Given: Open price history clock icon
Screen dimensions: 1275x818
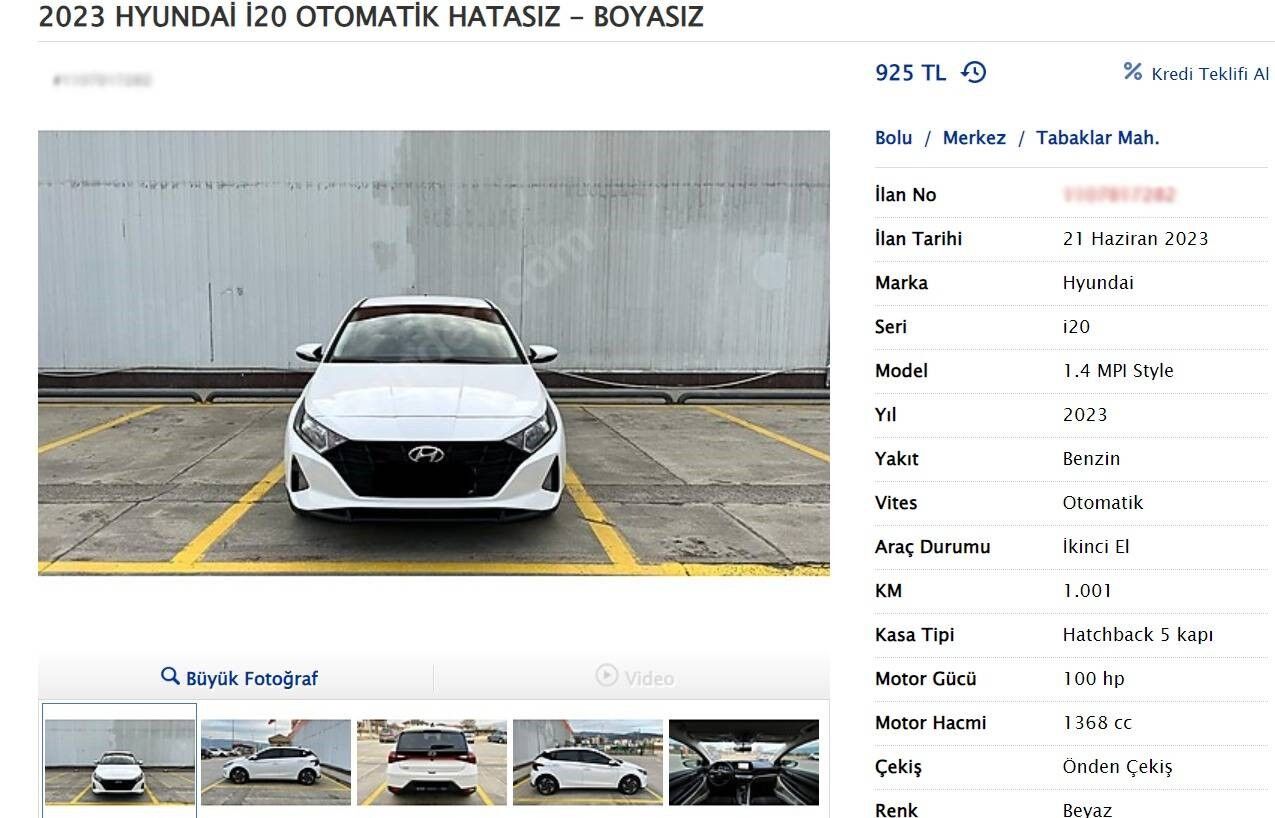Looking at the screenshot, I should (973, 72).
